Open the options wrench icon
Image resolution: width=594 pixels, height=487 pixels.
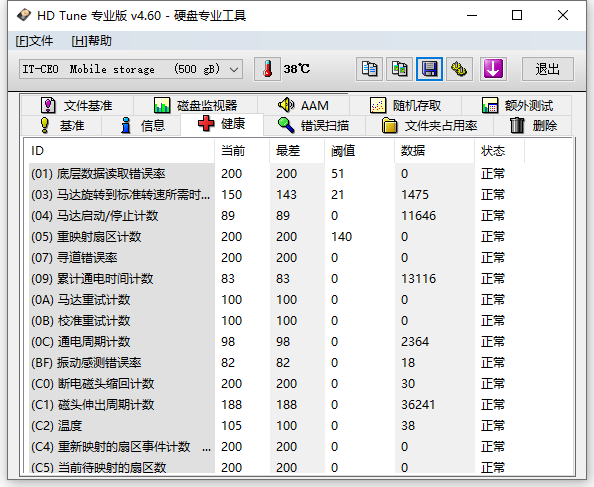pyautogui.click(x=459, y=69)
